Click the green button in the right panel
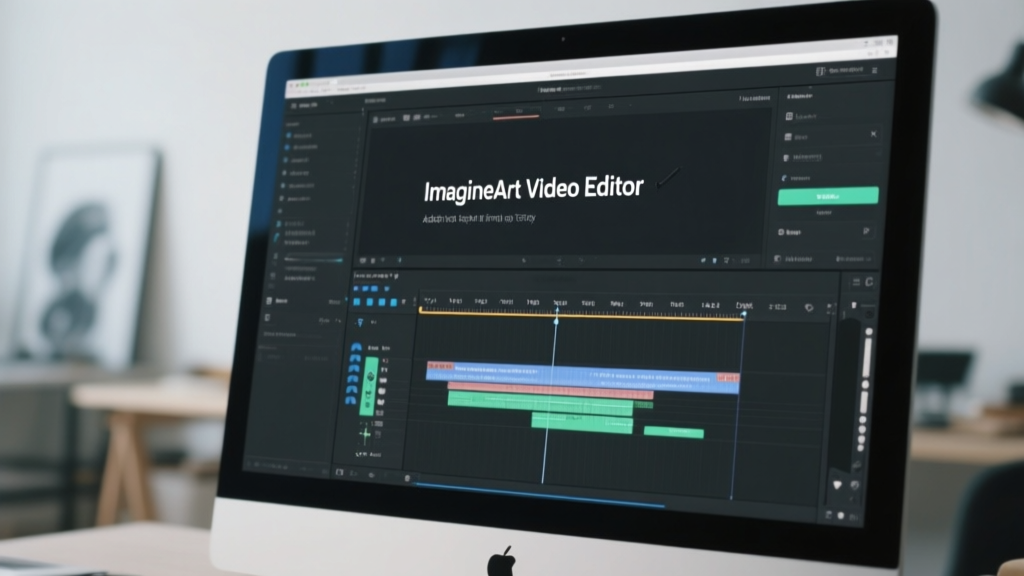 (827, 196)
